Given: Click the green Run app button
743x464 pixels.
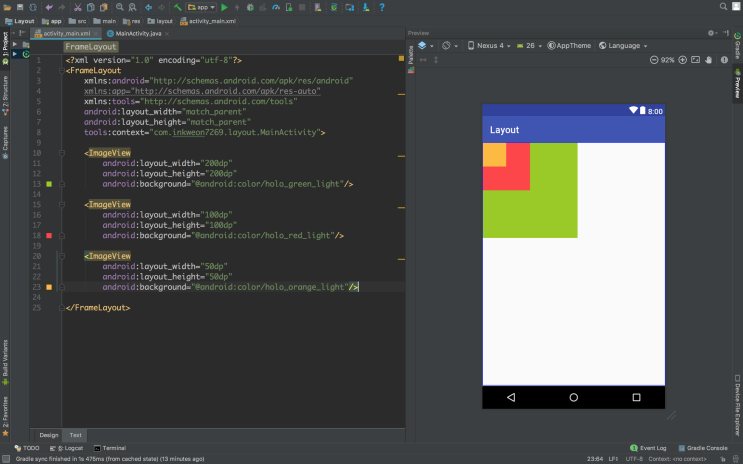Looking at the screenshot, I should tap(225, 7).
